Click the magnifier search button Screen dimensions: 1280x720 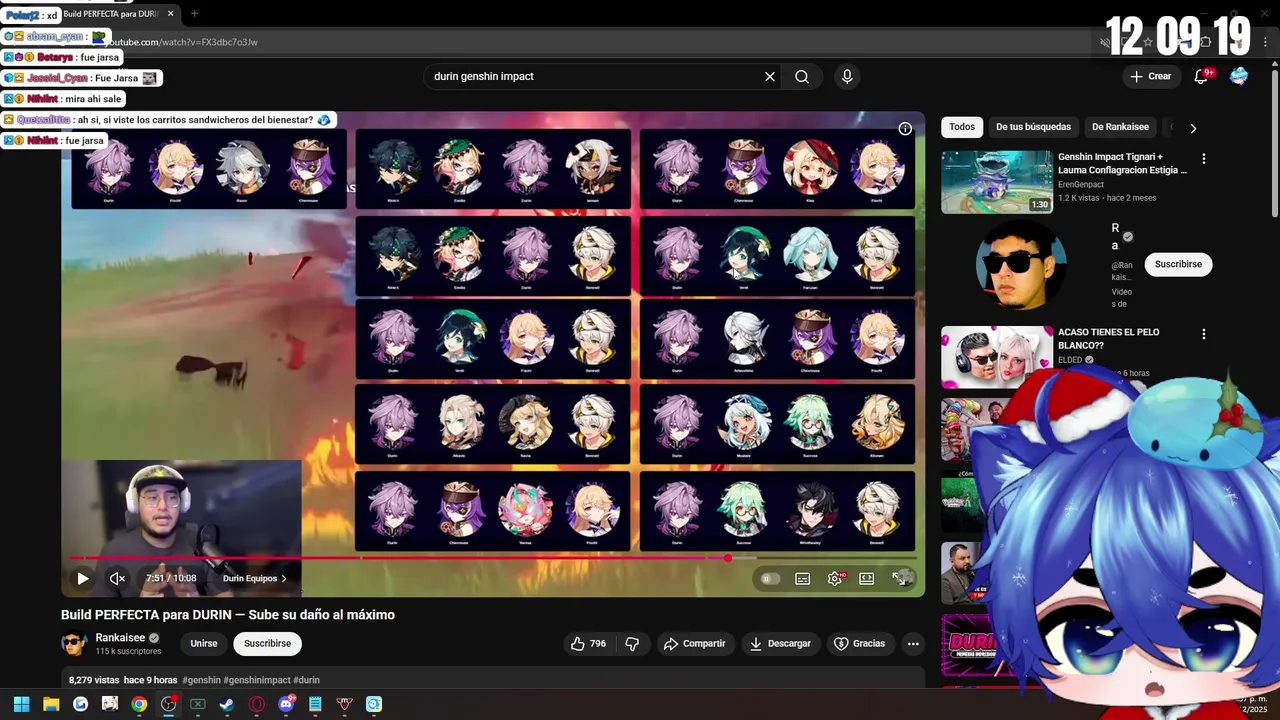tap(802, 76)
